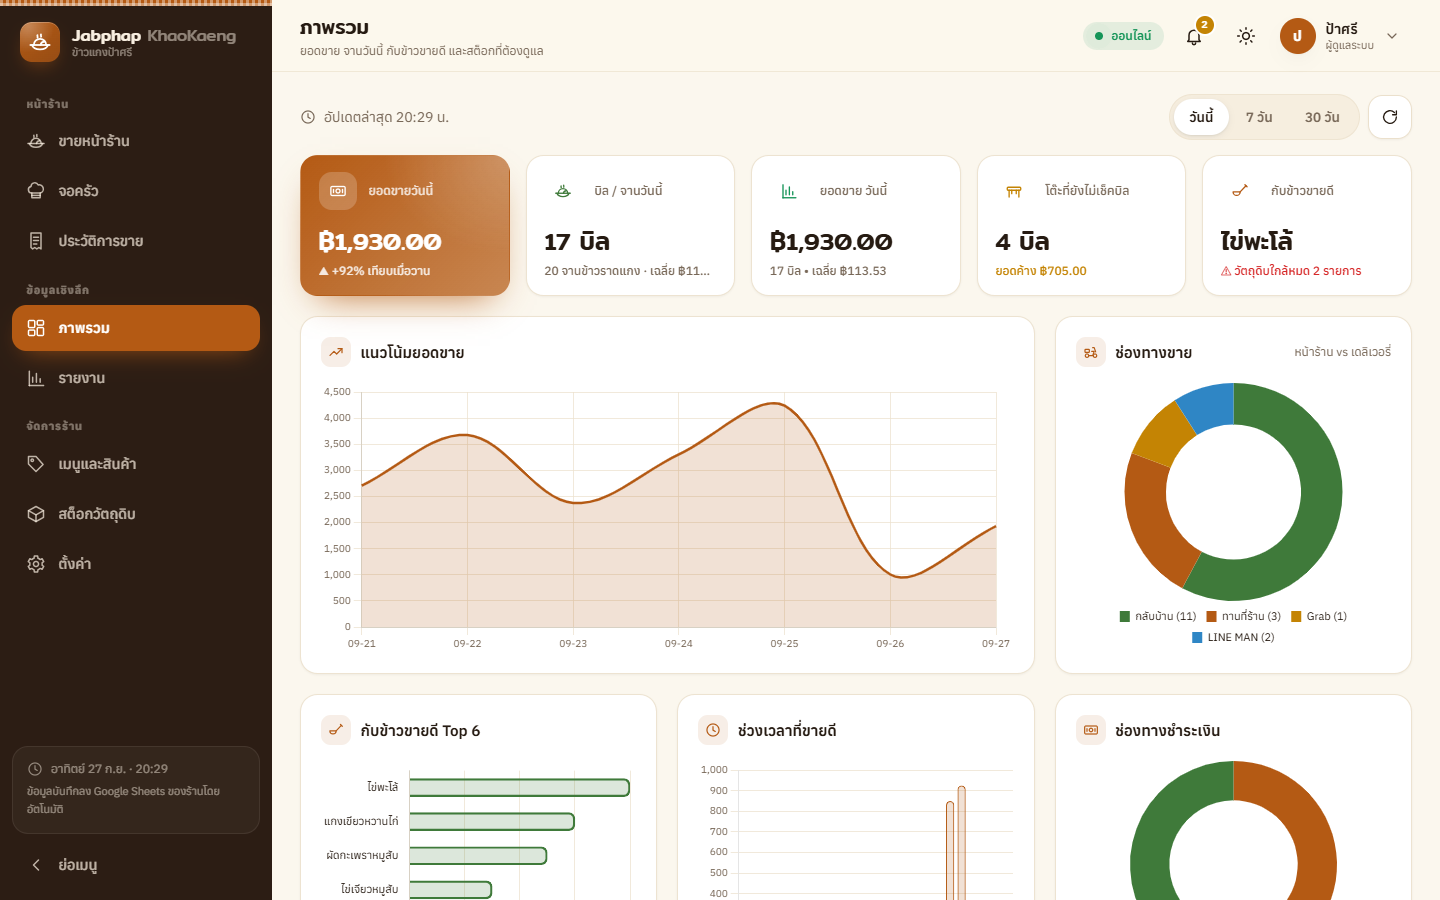Open สต็อกวัตถุดิบ page
Image resolution: width=1440 pixels, height=900 pixels.
pyautogui.click(x=136, y=514)
